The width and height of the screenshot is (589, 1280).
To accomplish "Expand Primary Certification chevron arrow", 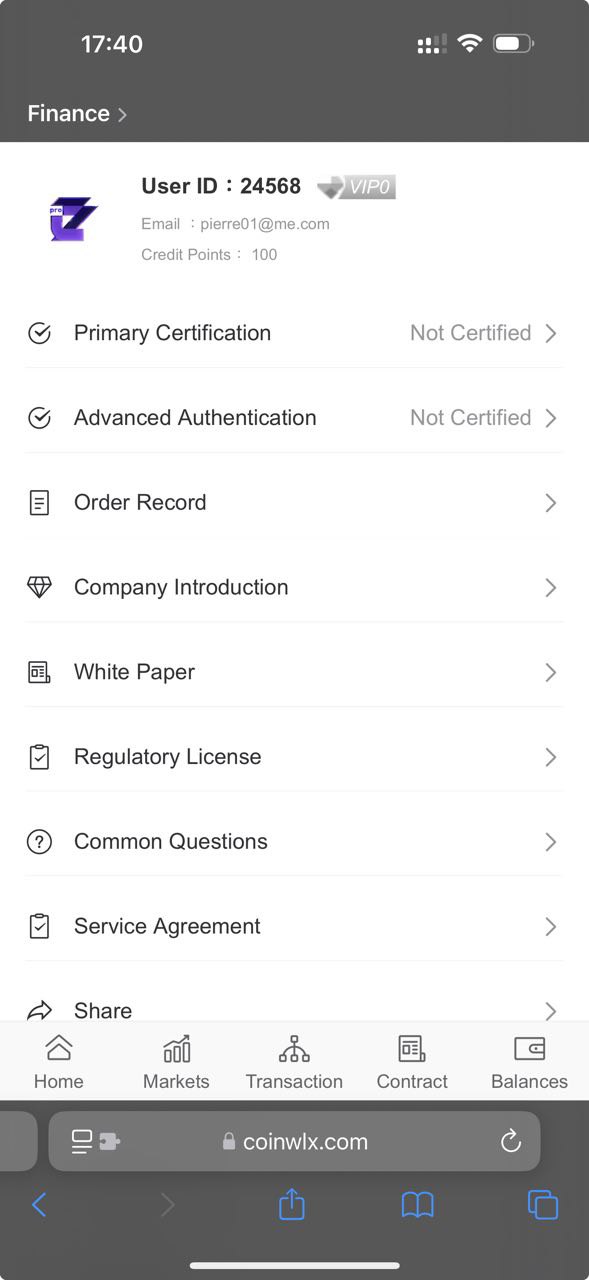I will click(x=551, y=333).
